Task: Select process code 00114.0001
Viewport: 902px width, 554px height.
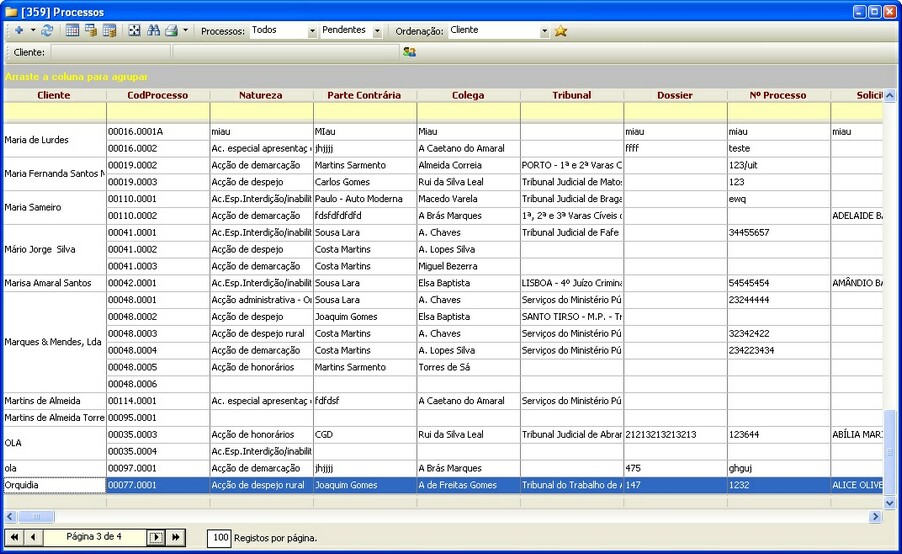Action: 158,401
